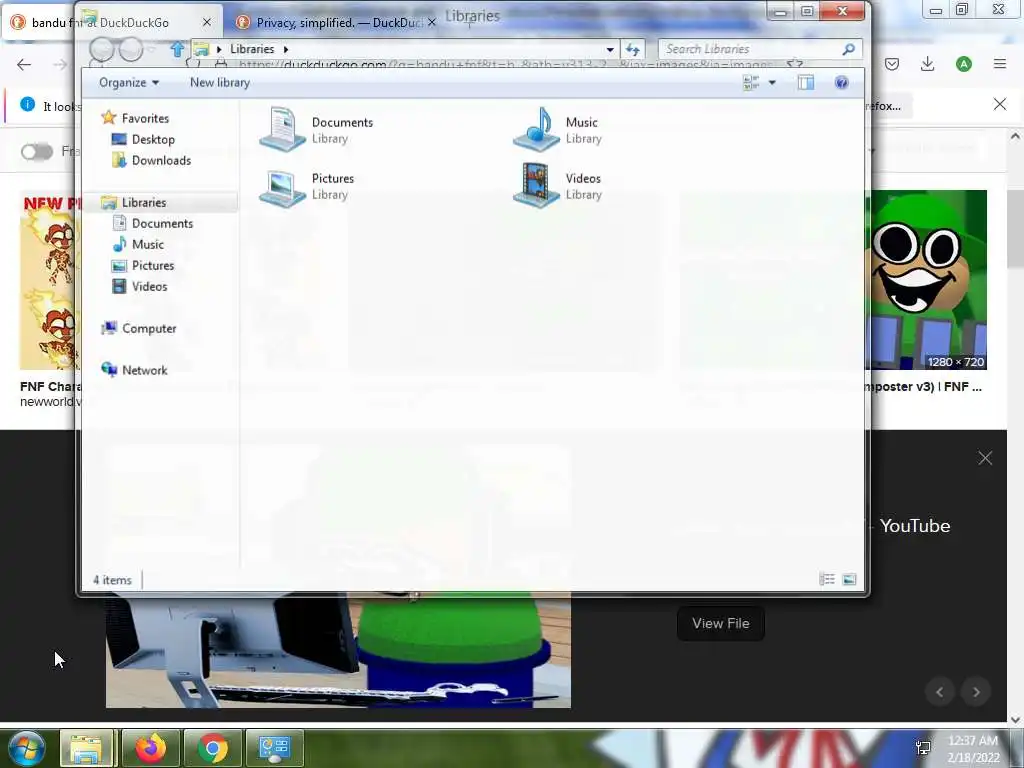Open Google Chrome from the taskbar
This screenshot has height=768, width=1024.
[x=212, y=748]
